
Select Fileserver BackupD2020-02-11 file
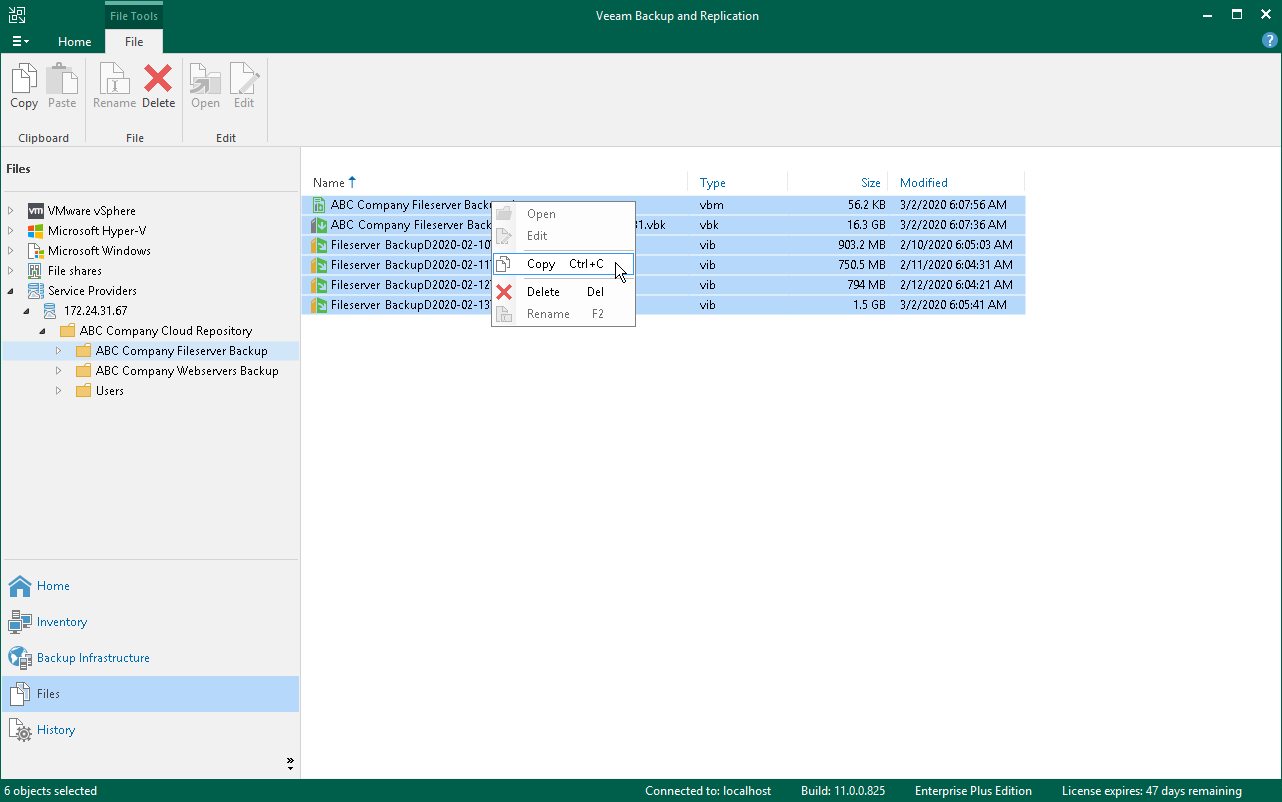411,265
